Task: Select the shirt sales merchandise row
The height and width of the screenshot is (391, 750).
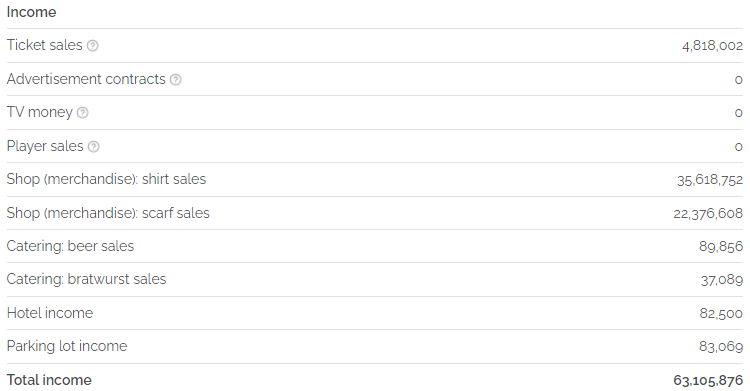Action: tap(375, 179)
